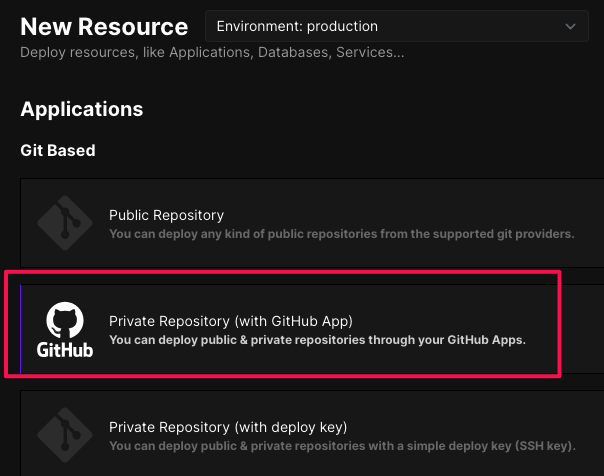This screenshot has width=604, height=476.
Task: Choose Private Repository (with deploy key) title
Action: tap(228, 427)
